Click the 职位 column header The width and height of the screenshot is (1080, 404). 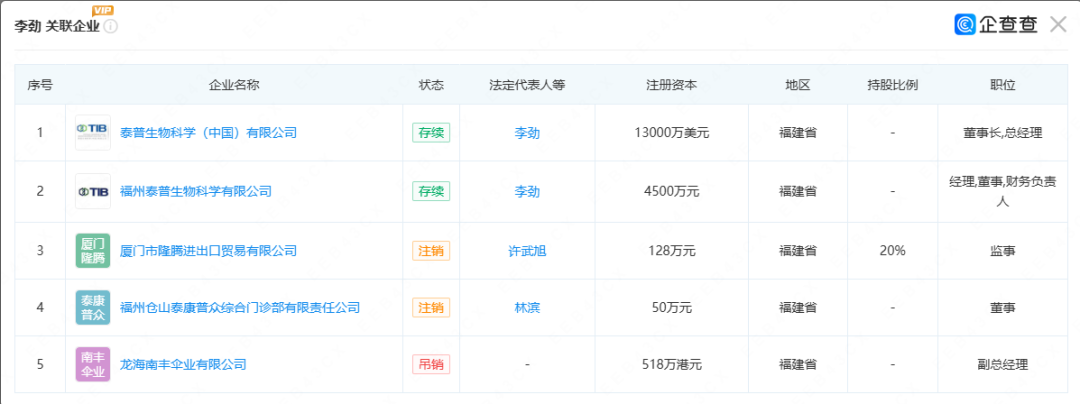click(x=1003, y=85)
